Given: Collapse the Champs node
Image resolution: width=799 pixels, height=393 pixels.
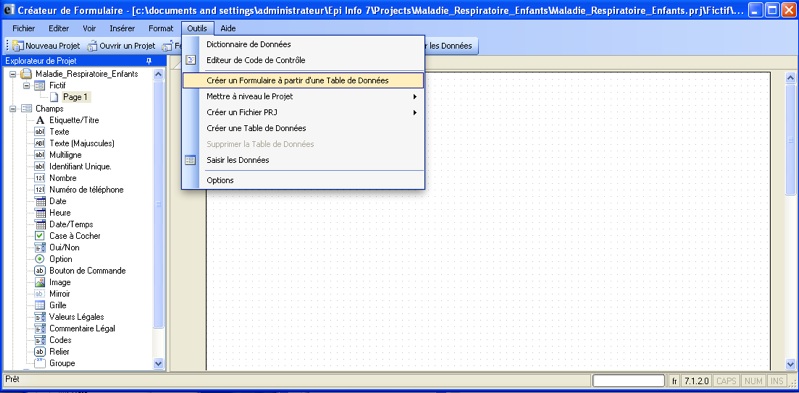Looking at the screenshot, I should tap(13, 109).
